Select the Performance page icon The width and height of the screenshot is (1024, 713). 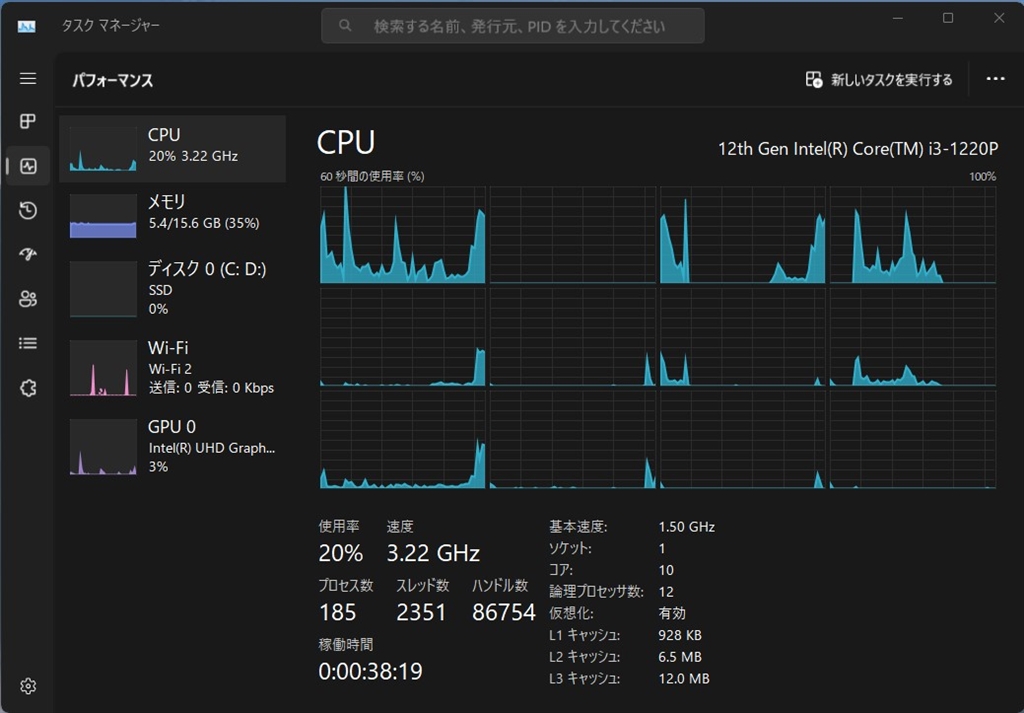click(x=28, y=166)
